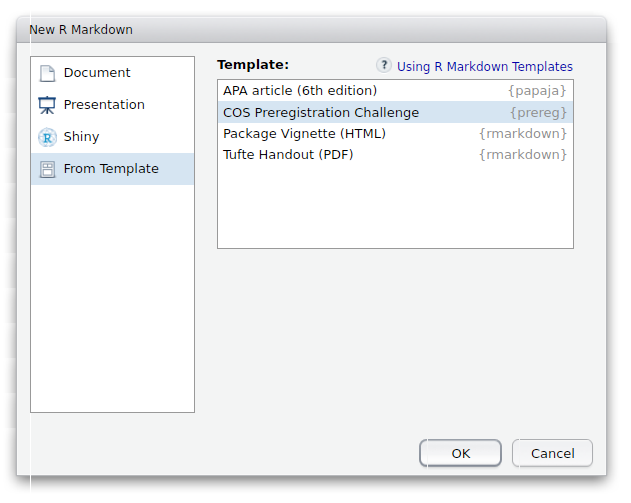This screenshot has width=631, height=503.
Task: Click the From Template icon
Action: (x=47, y=169)
